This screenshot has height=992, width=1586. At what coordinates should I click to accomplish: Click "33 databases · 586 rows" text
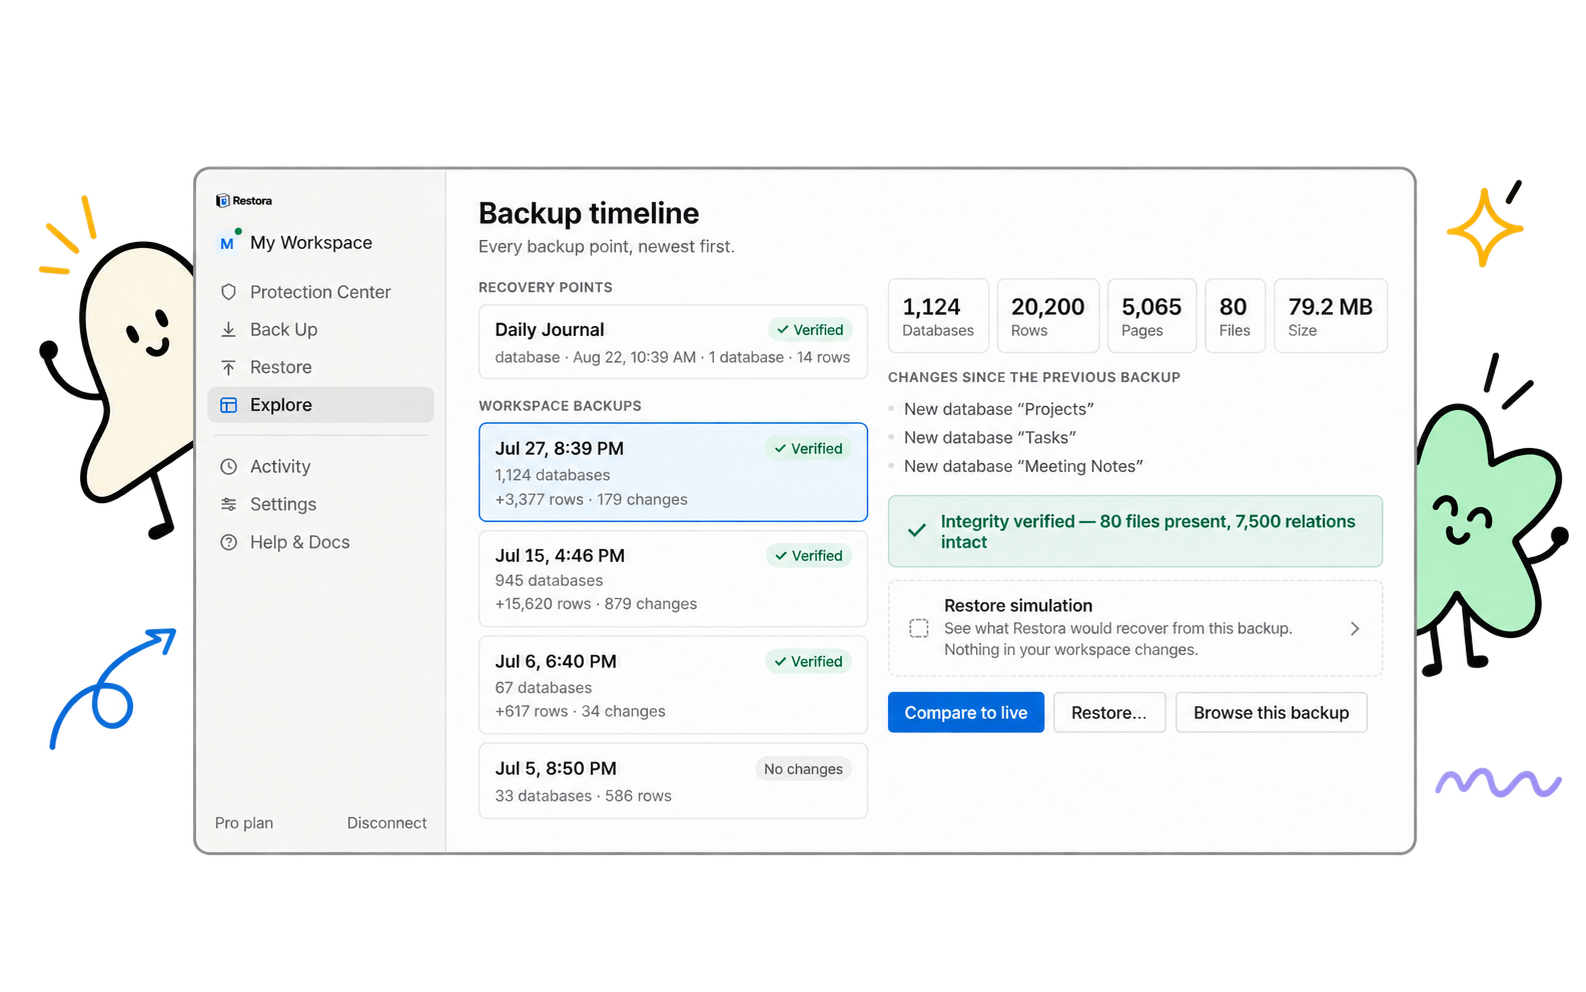pos(583,796)
